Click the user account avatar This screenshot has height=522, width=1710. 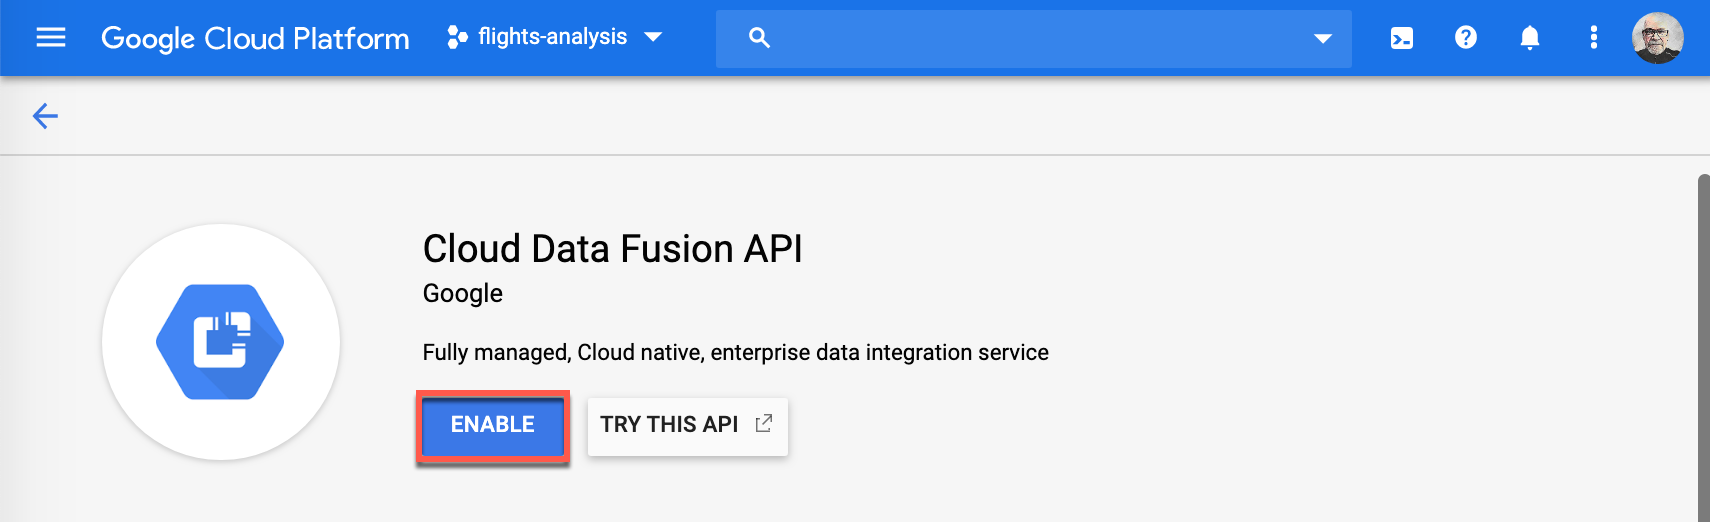click(x=1657, y=38)
